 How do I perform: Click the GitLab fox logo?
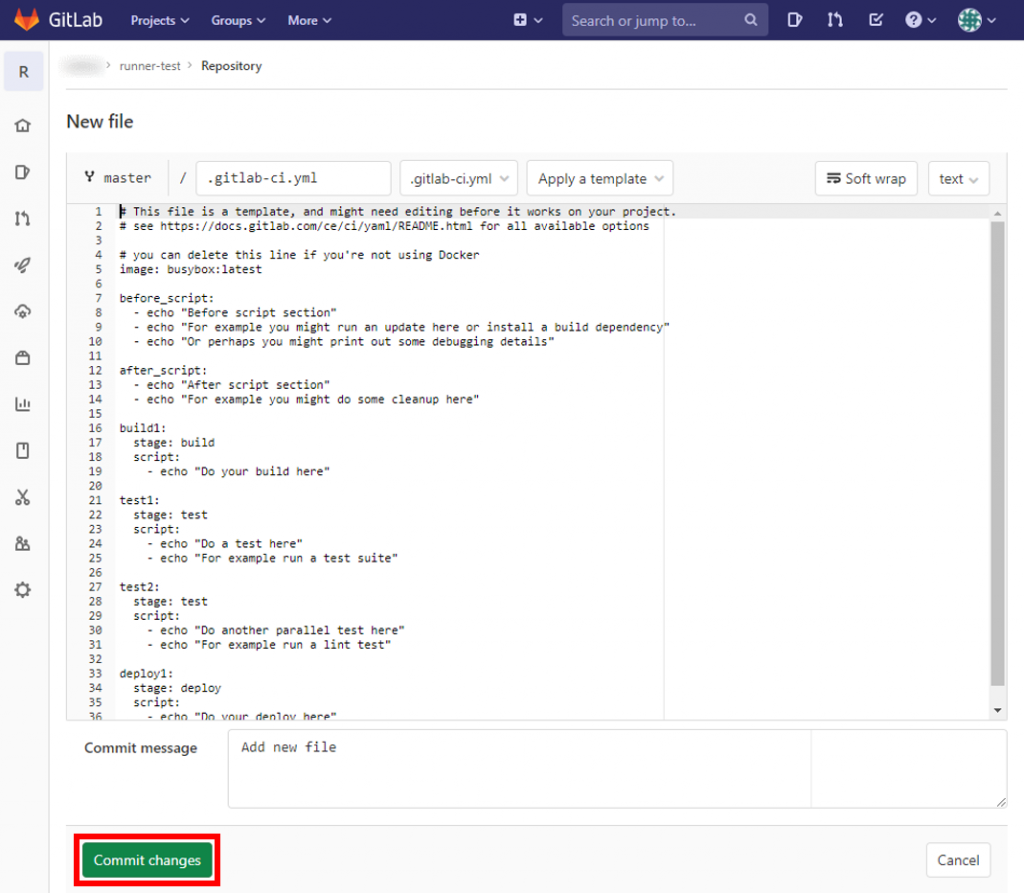(27, 20)
